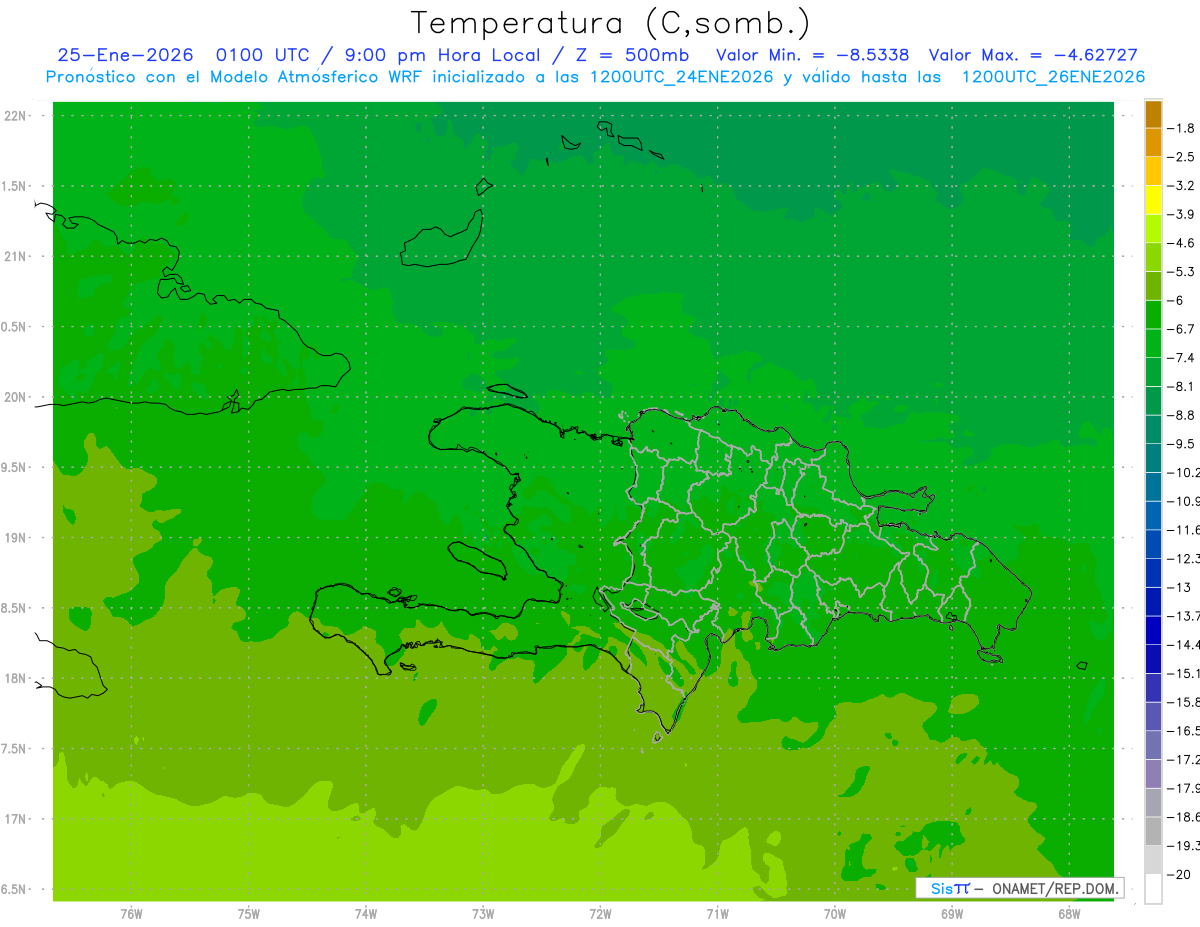Image resolution: width=1200 pixels, height=927 pixels.
Task: Click the "75W" longitude label
Action: pos(249,914)
